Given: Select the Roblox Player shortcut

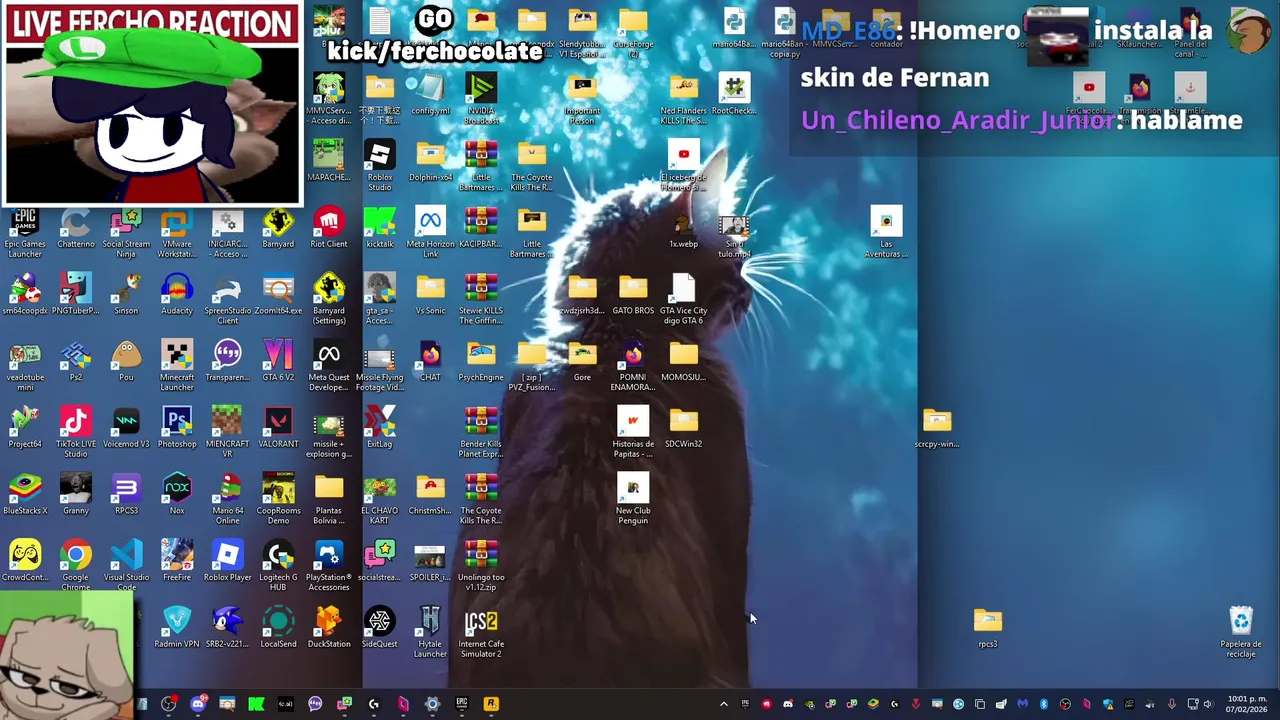Looking at the screenshot, I should coord(228,562).
